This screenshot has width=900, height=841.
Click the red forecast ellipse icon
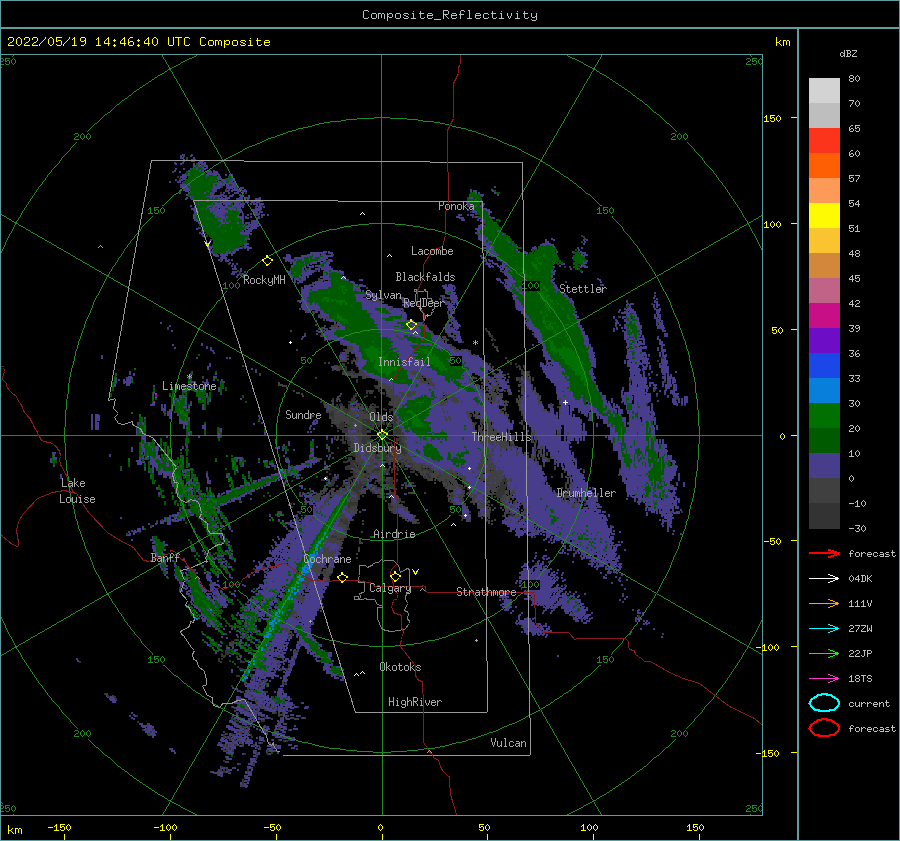pyautogui.click(x=824, y=728)
